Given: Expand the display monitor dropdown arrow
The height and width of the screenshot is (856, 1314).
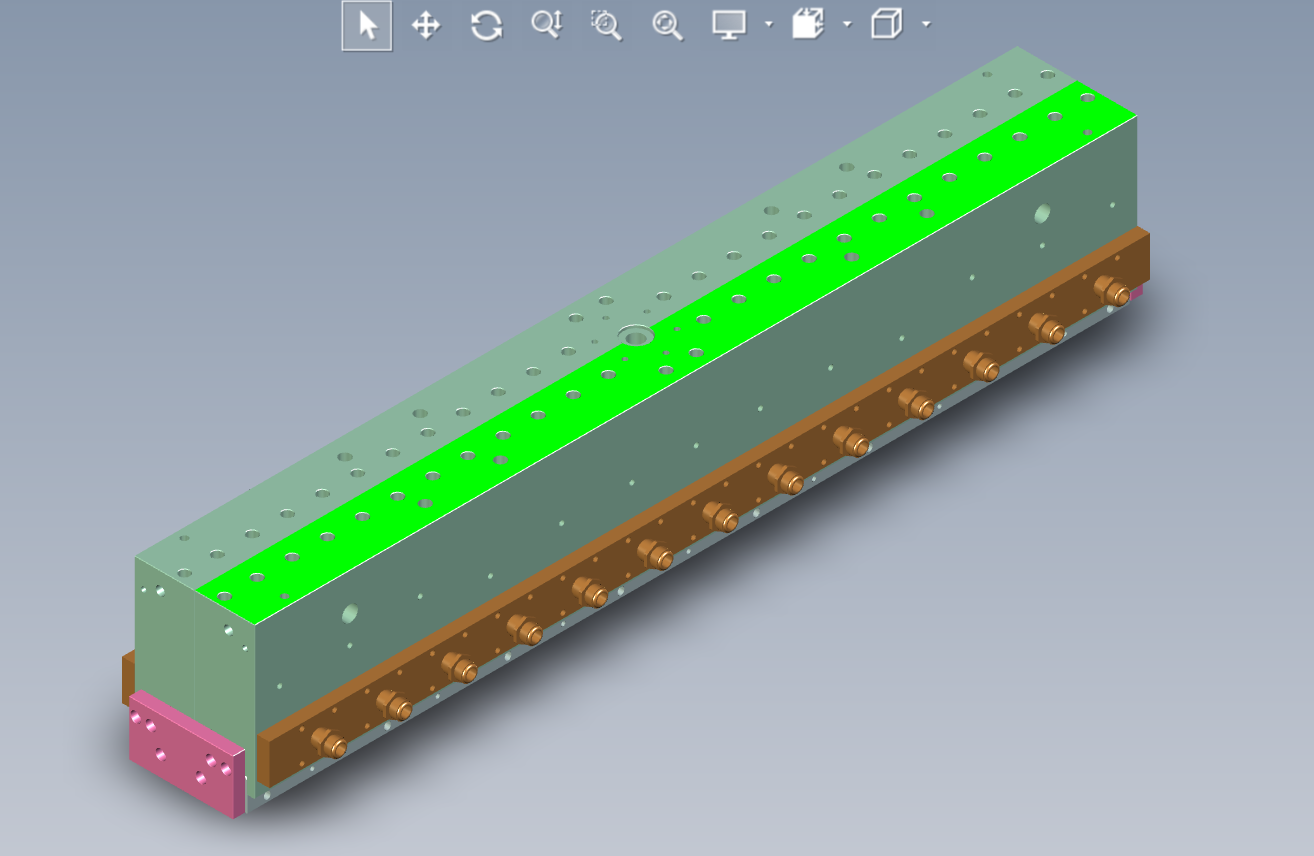Looking at the screenshot, I should tap(768, 24).
